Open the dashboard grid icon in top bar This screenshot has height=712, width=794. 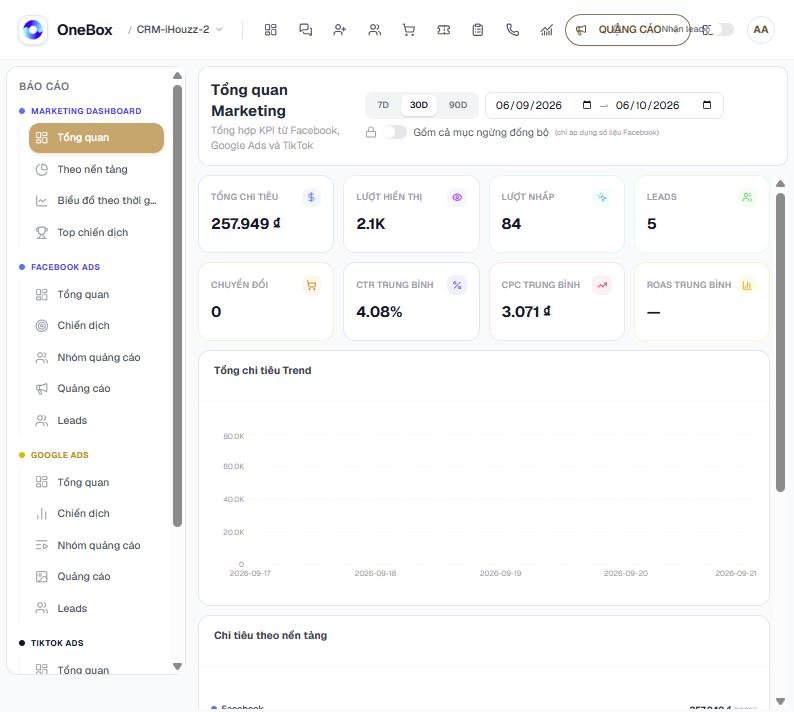pos(270,30)
